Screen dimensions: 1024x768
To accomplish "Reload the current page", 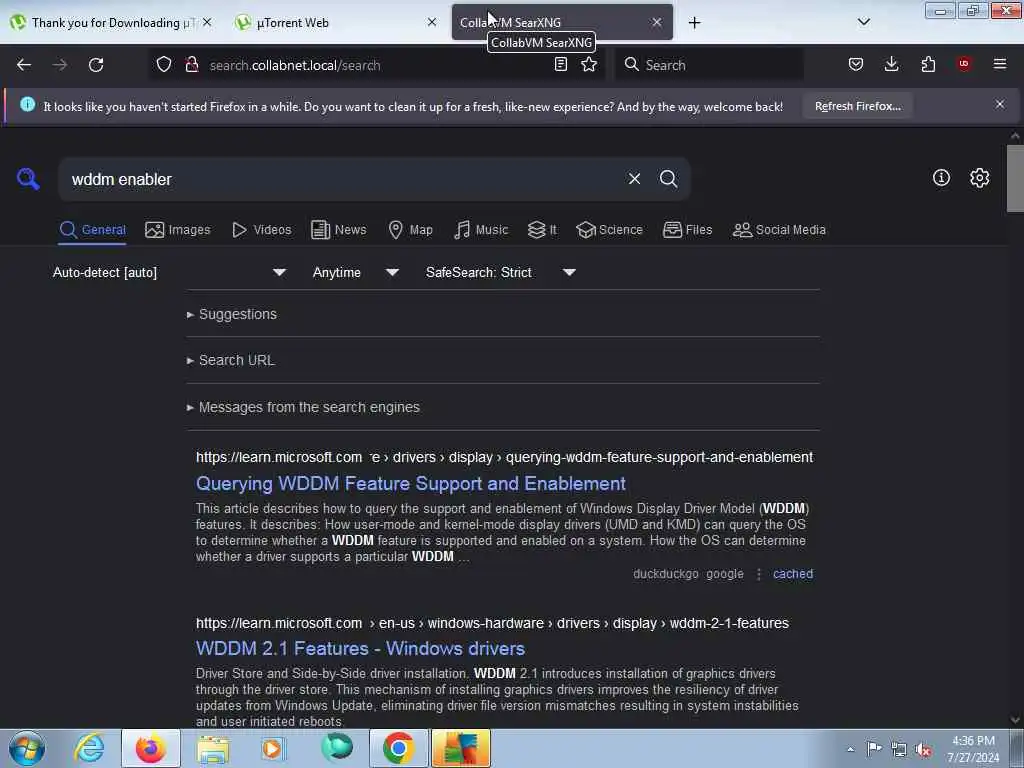I will click(96, 65).
